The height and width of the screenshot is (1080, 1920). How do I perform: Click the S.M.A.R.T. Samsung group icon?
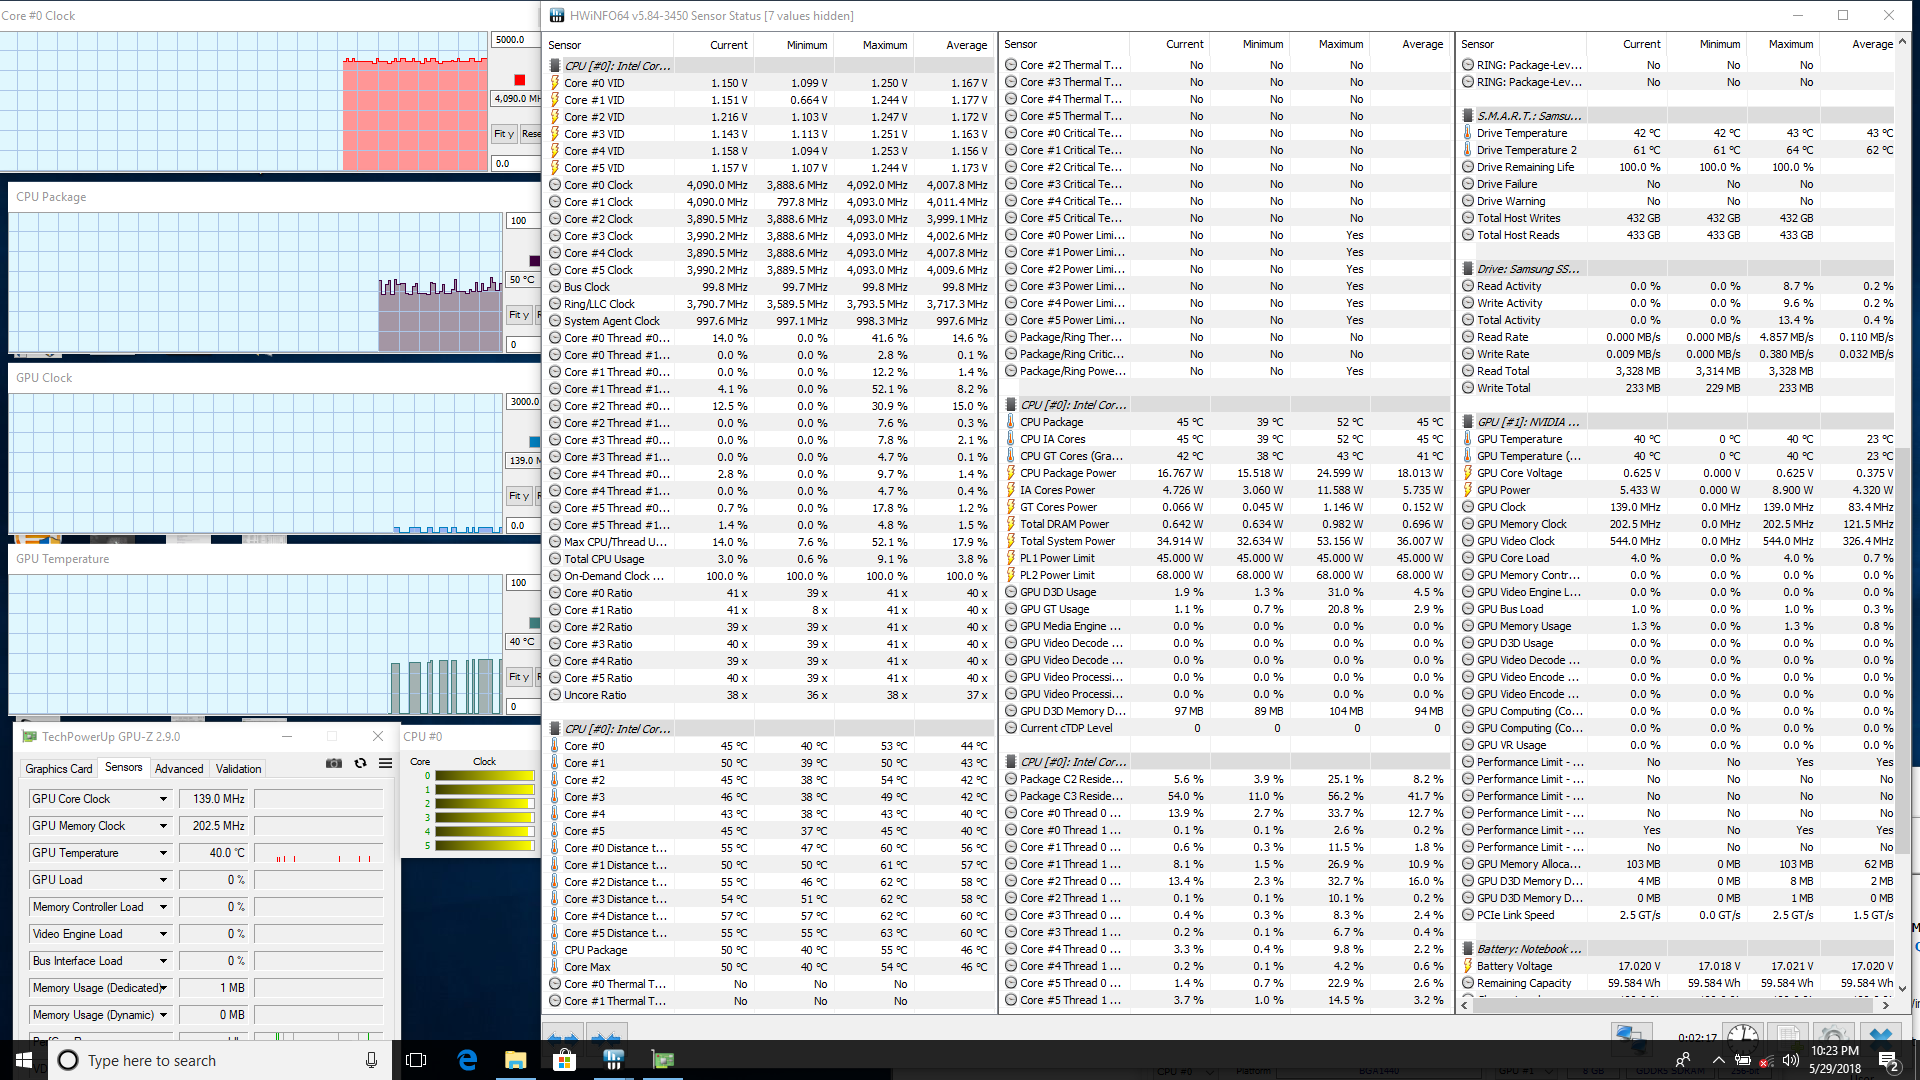pos(1468,116)
